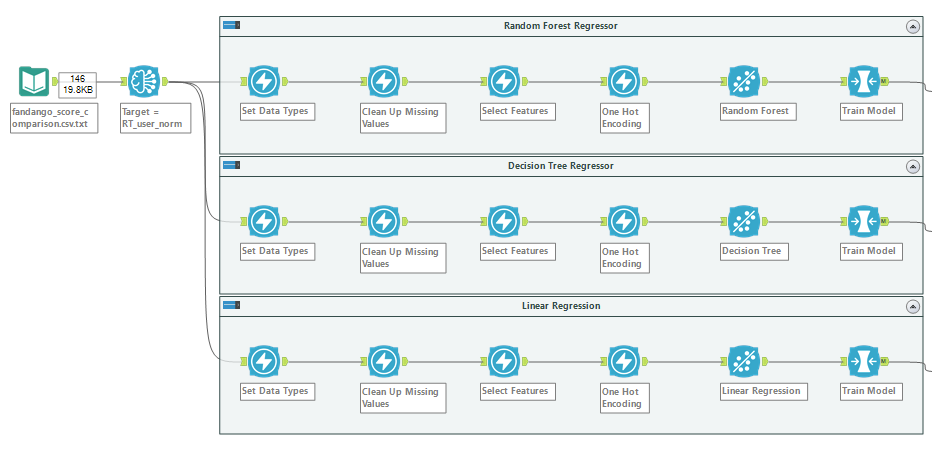Click the Random Forest algorithm tool icon

point(744,81)
